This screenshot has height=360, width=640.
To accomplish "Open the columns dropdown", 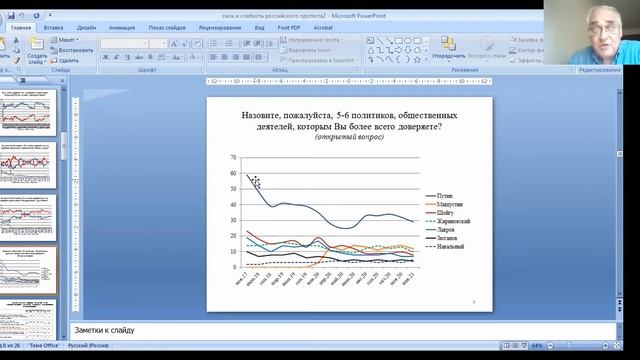I will (x=260, y=57).
